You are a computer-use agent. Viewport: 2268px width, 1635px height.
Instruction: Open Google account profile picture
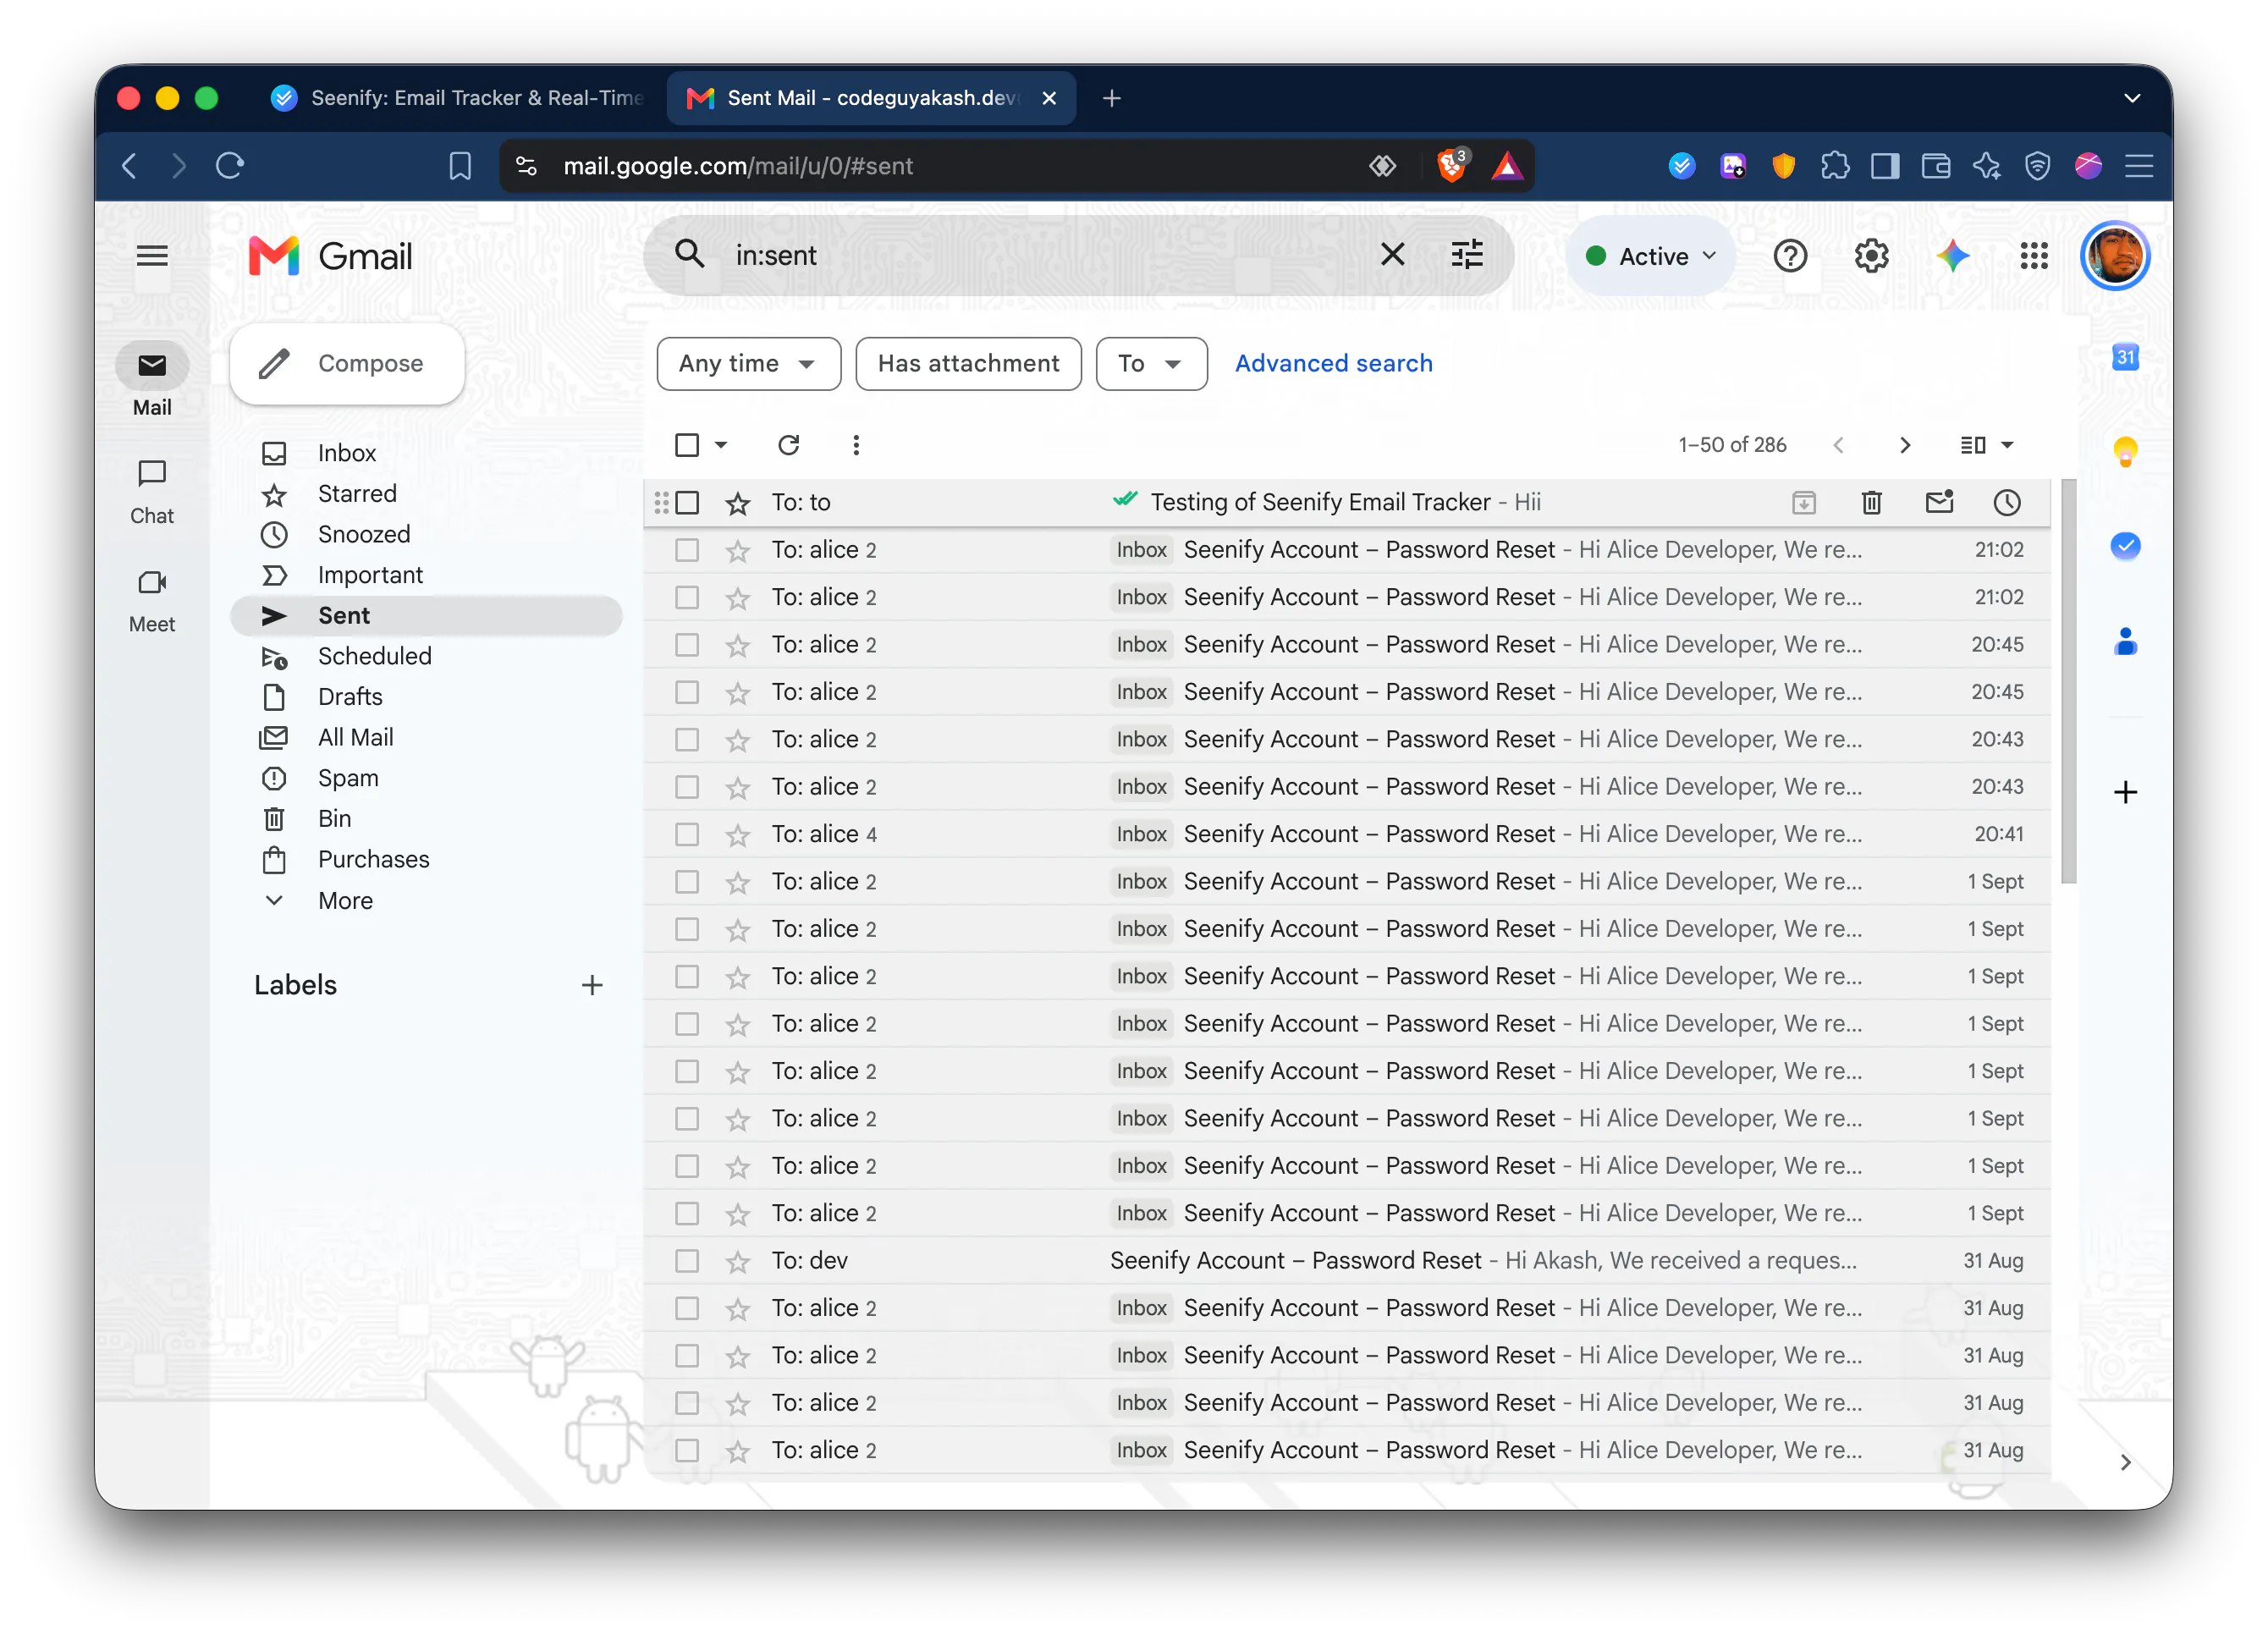point(2115,256)
